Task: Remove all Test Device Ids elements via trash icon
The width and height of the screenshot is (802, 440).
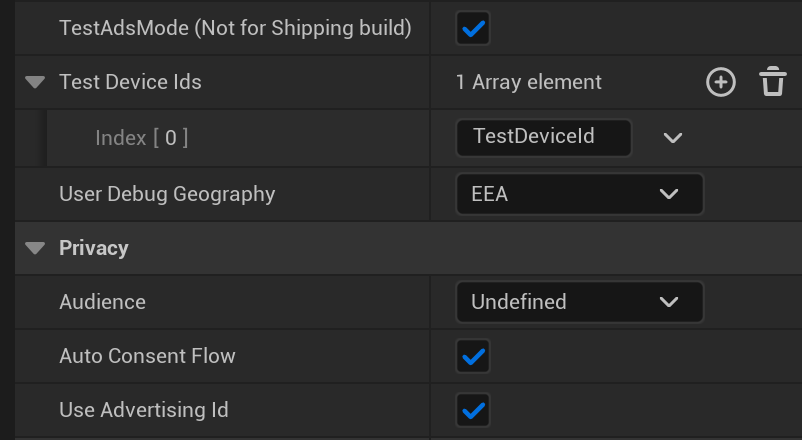Action: point(772,81)
